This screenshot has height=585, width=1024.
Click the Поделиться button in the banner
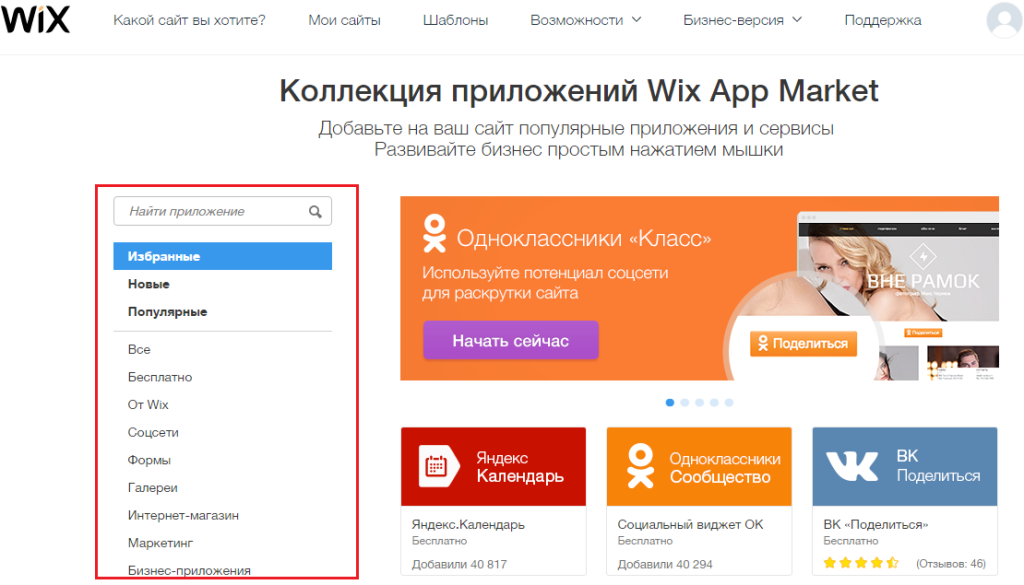pyautogui.click(x=804, y=343)
